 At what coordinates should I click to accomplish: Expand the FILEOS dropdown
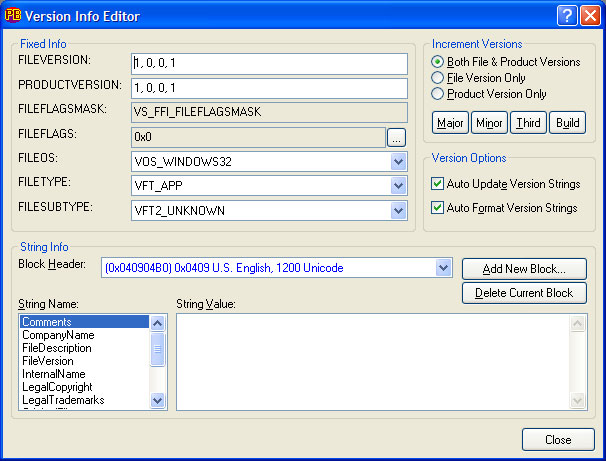click(398, 162)
